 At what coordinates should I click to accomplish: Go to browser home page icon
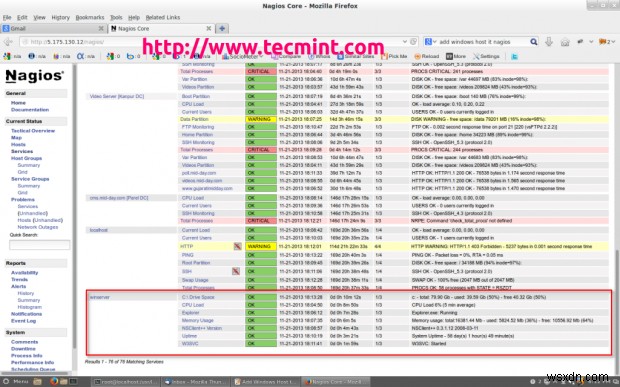[x=565, y=42]
